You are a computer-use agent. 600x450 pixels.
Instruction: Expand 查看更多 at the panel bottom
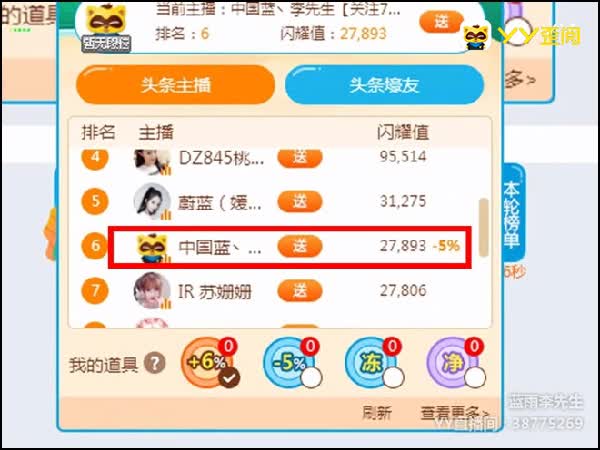pyautogui.click(x=455, y=413)
